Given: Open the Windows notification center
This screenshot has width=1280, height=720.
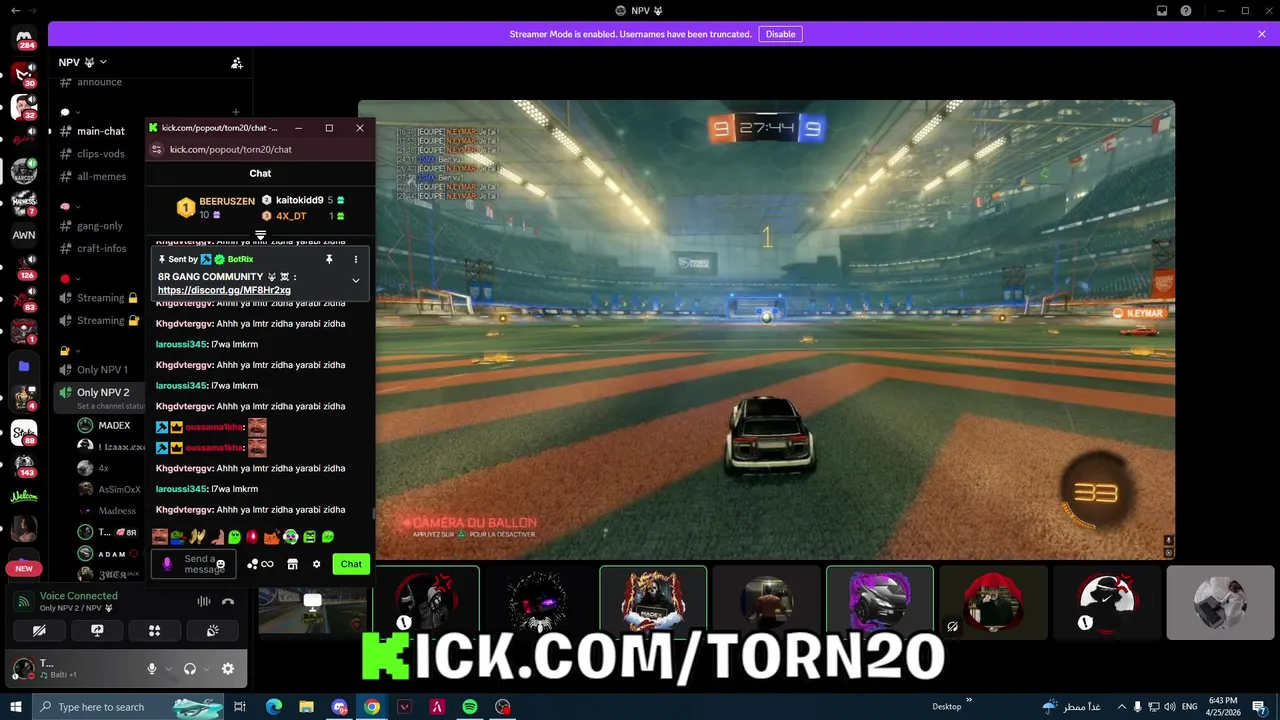Looking at the screenshot, I should coord(1259,707).
